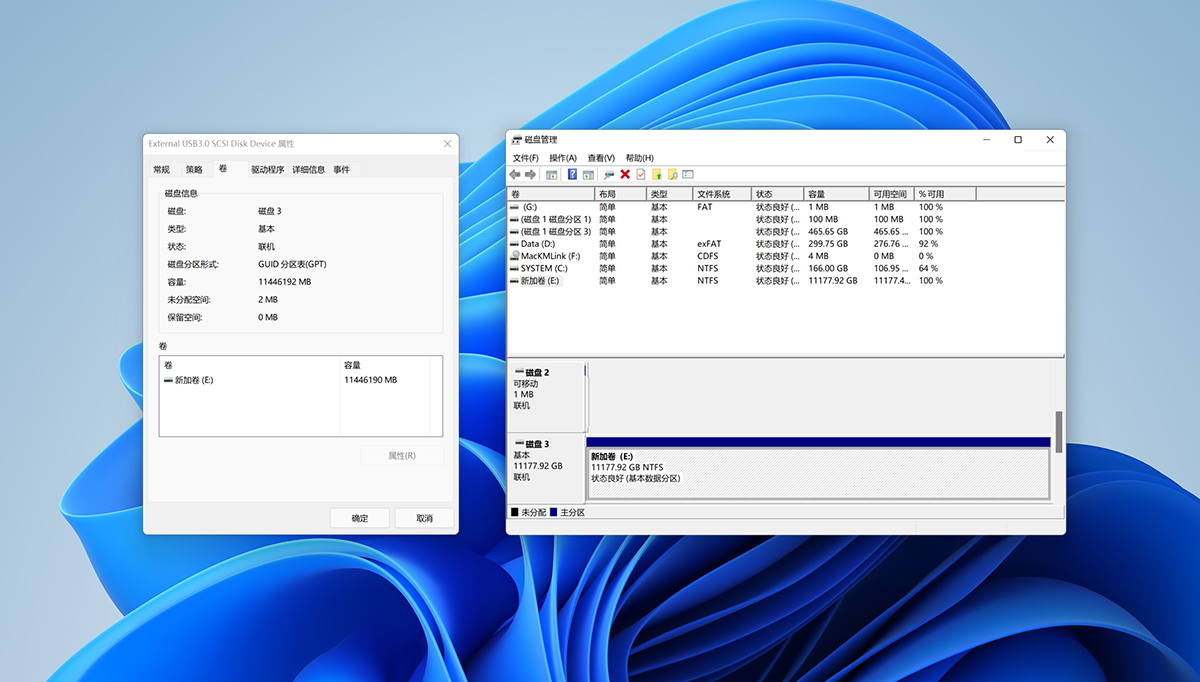Click the GUID 分区表(GPT) value text
This screenshot has width=1200, height=682.
coord(292,264)
